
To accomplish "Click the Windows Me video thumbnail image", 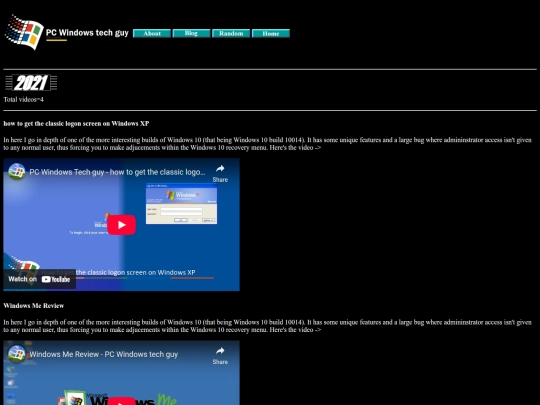I will click(x=122, y=373).
